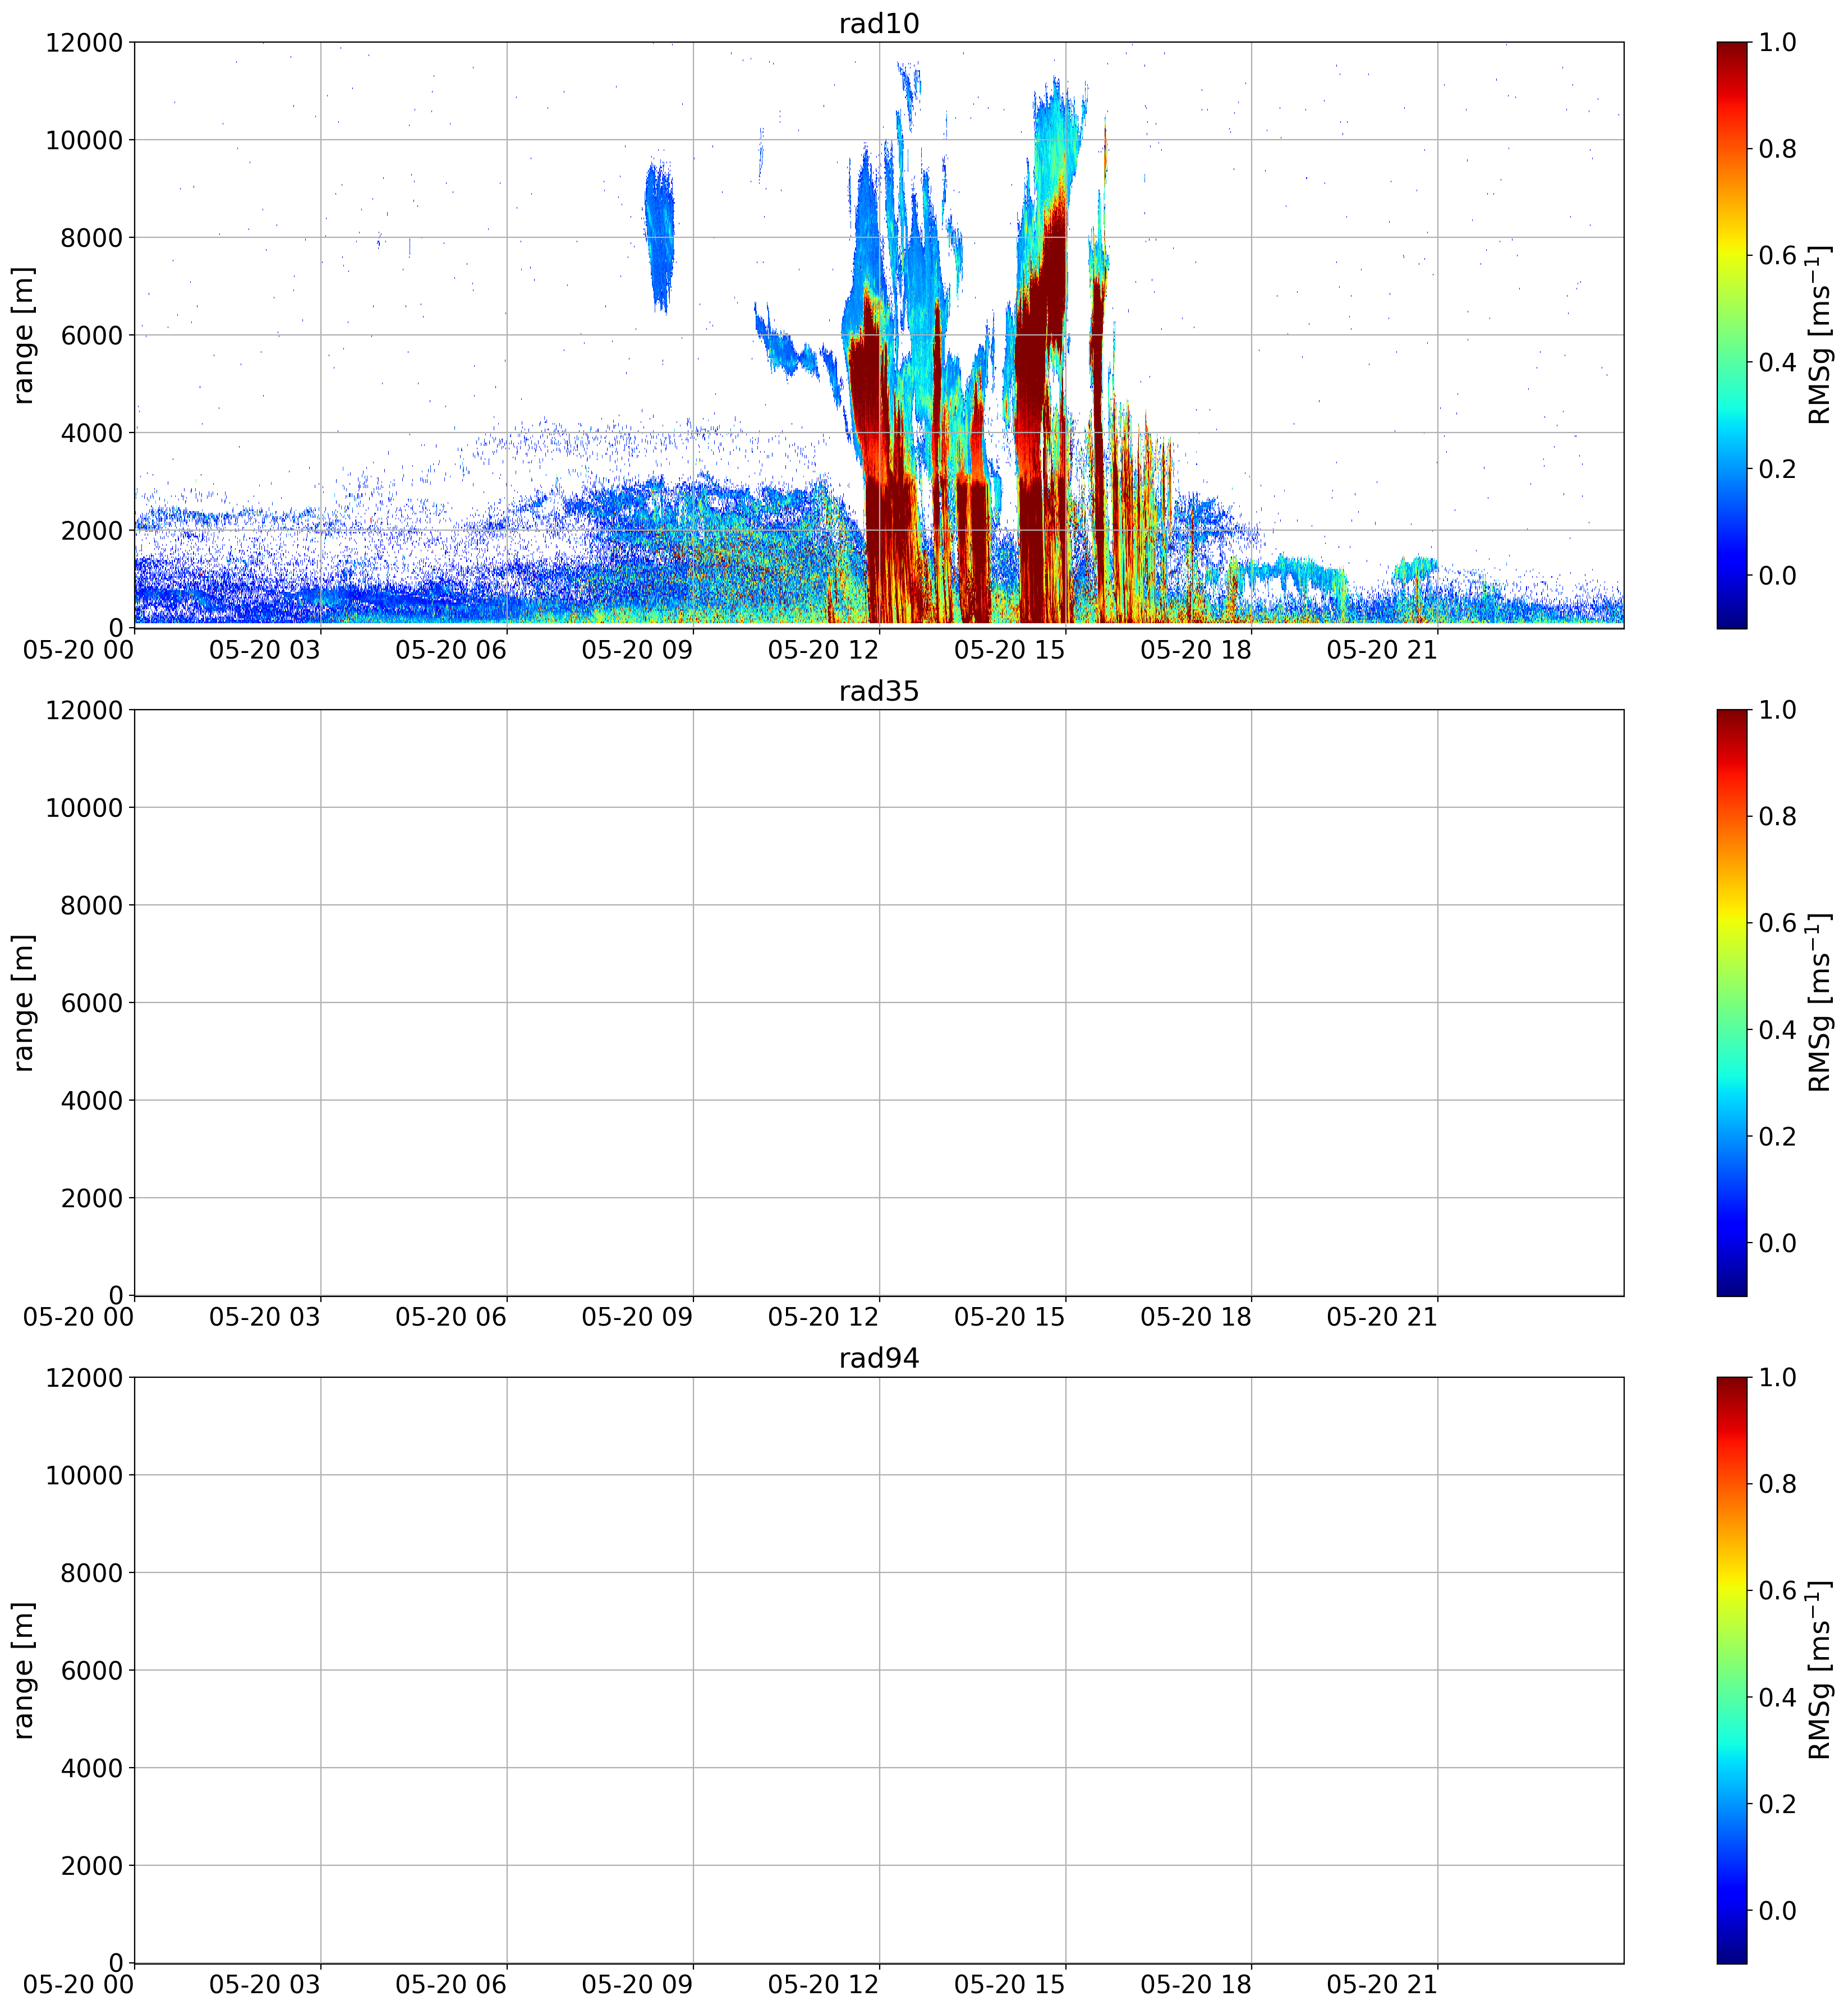Click the isolated blue cloud near 09h at 8000 m

659,236
